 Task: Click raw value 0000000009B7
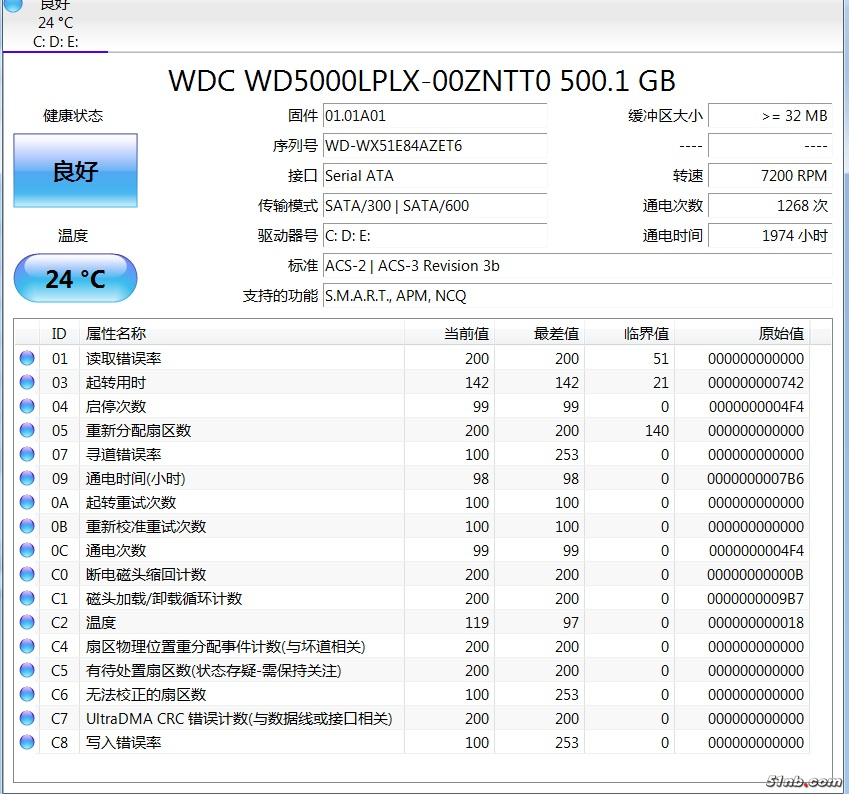756,598
